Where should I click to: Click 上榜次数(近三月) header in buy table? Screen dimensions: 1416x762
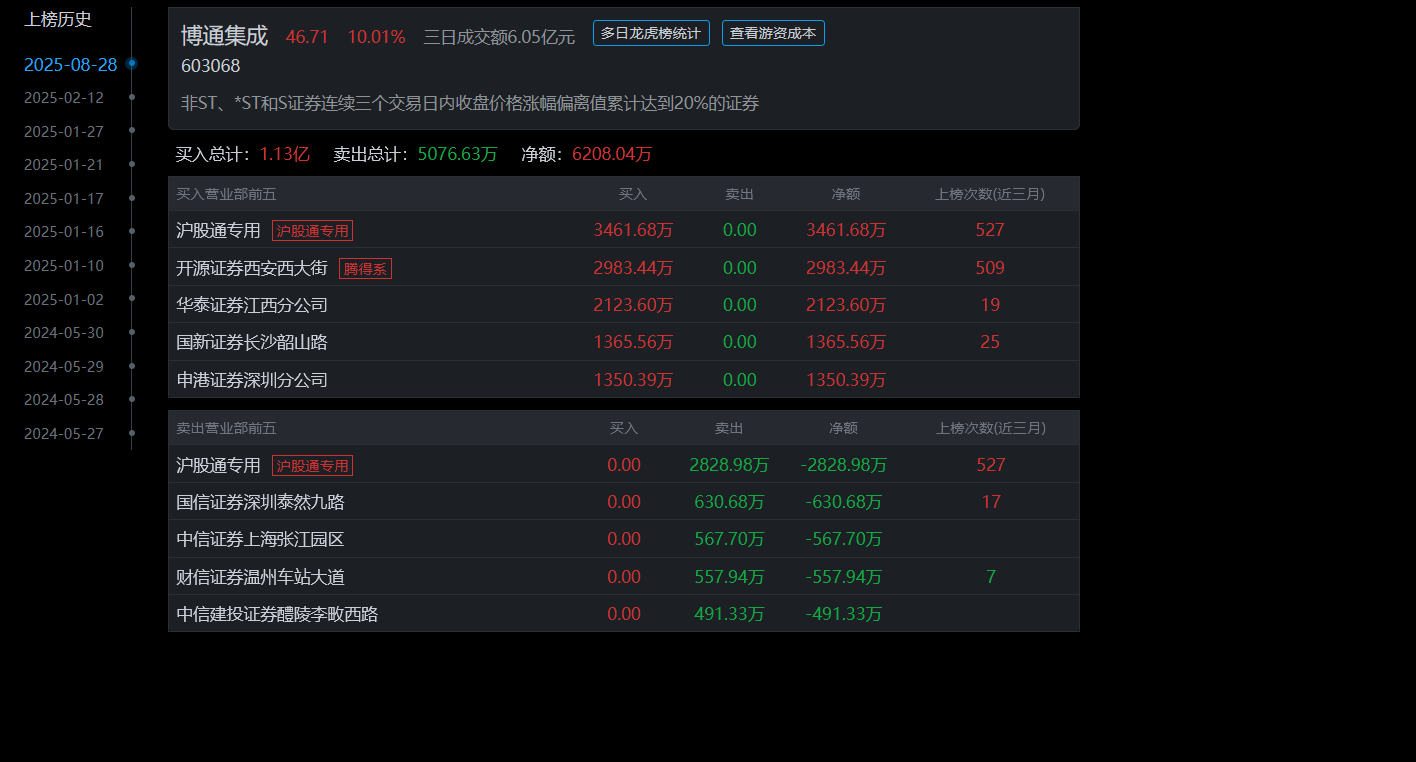click(x=990, y=194)
